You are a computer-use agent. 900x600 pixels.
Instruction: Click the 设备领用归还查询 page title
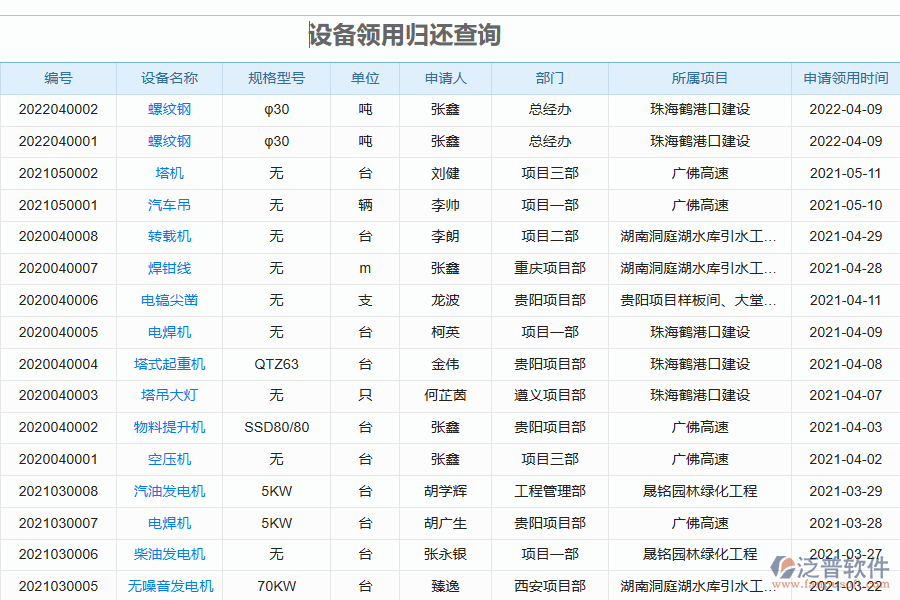coord(405,35)
